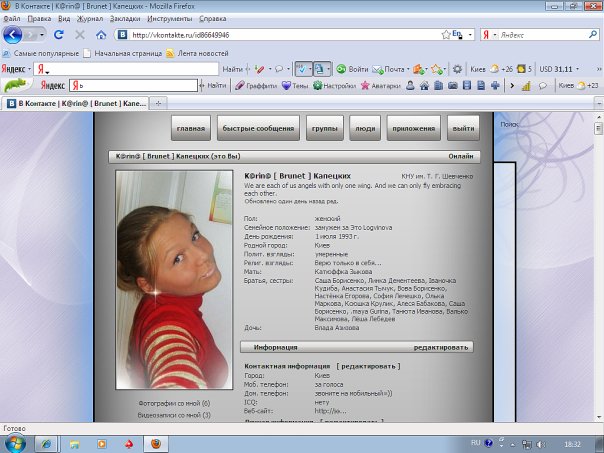Click the приложения navigation button
Screen dimensions: 604x453
tap(412, 129)
